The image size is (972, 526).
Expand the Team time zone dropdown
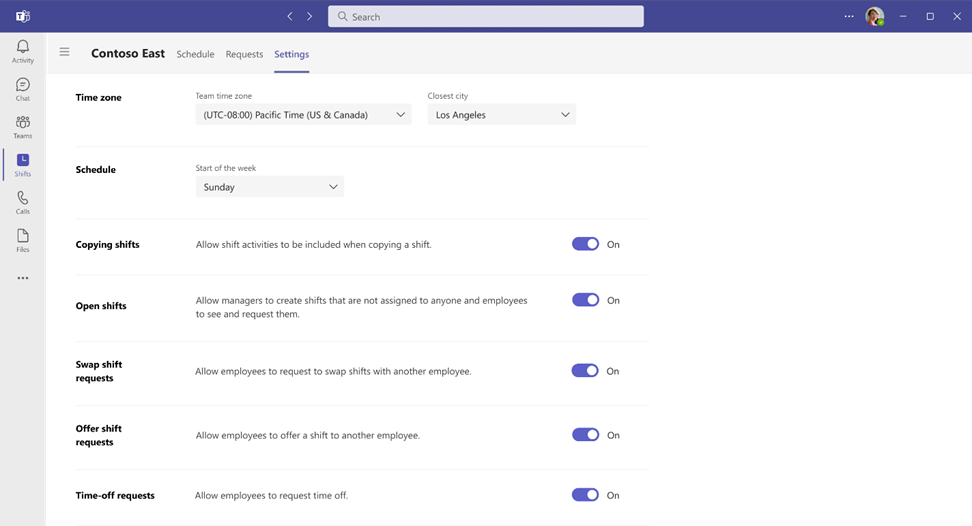pyautogui.click(x=304, y=115)
